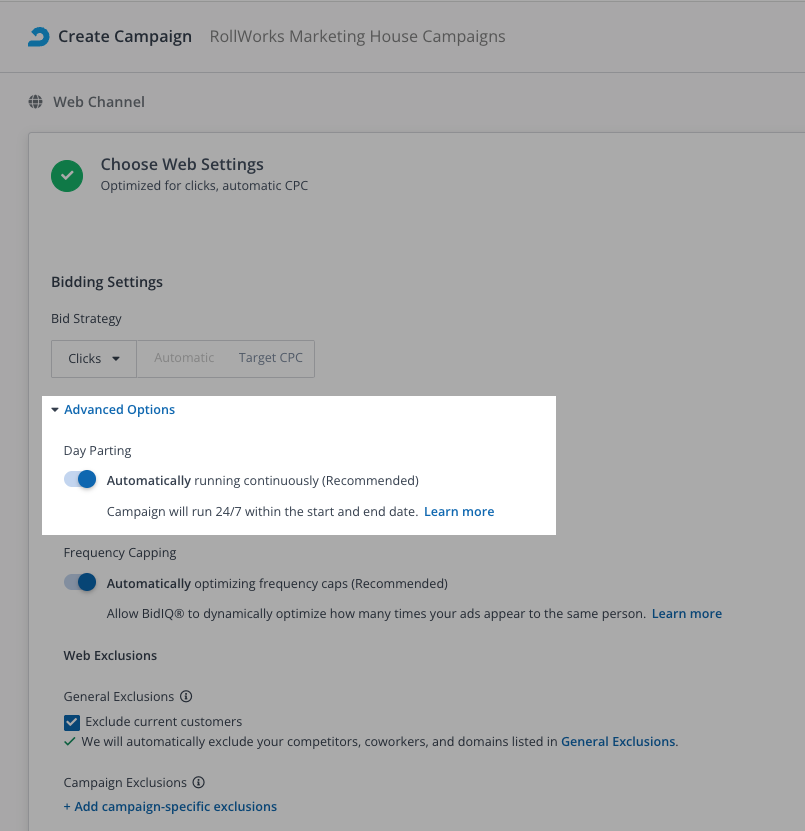The height and width of the screenshot is (831, 805).
Task: Uncheck Exclude current customers checkbox
Action: coord(72,722)
